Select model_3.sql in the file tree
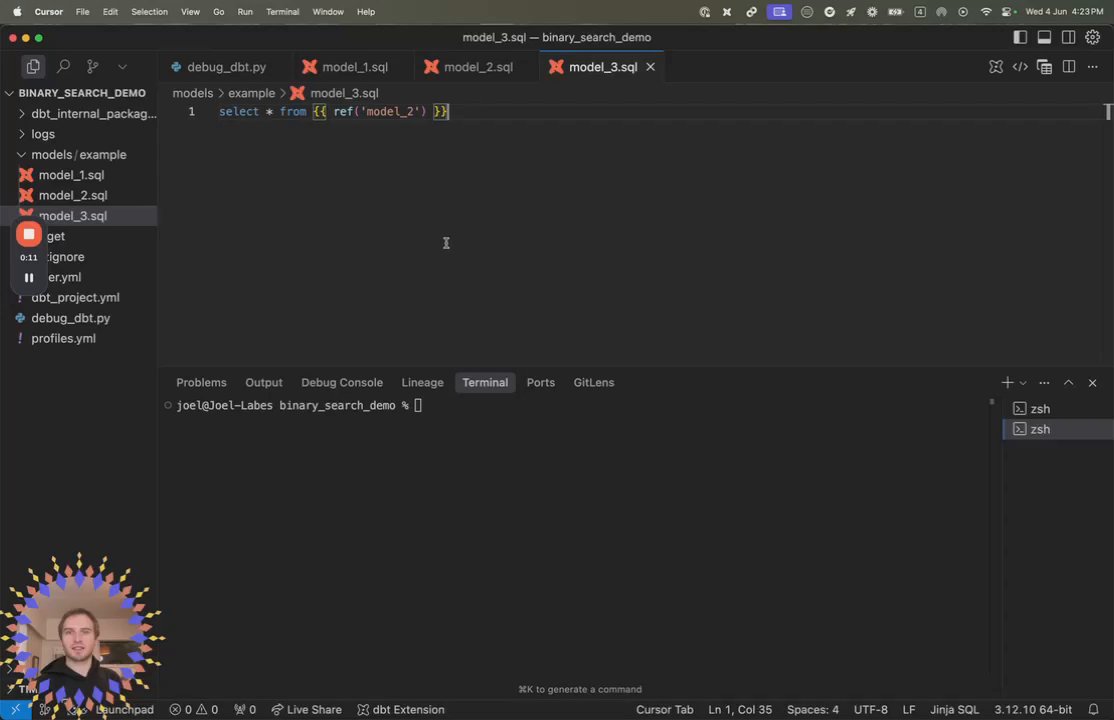The image size is (1114, 720). pos(78,216)
